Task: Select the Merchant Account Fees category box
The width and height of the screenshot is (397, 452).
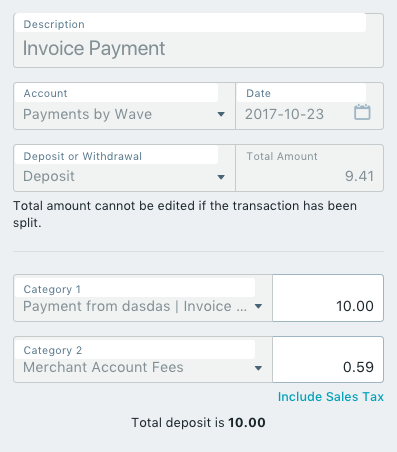Action: [x=143, y=359]
